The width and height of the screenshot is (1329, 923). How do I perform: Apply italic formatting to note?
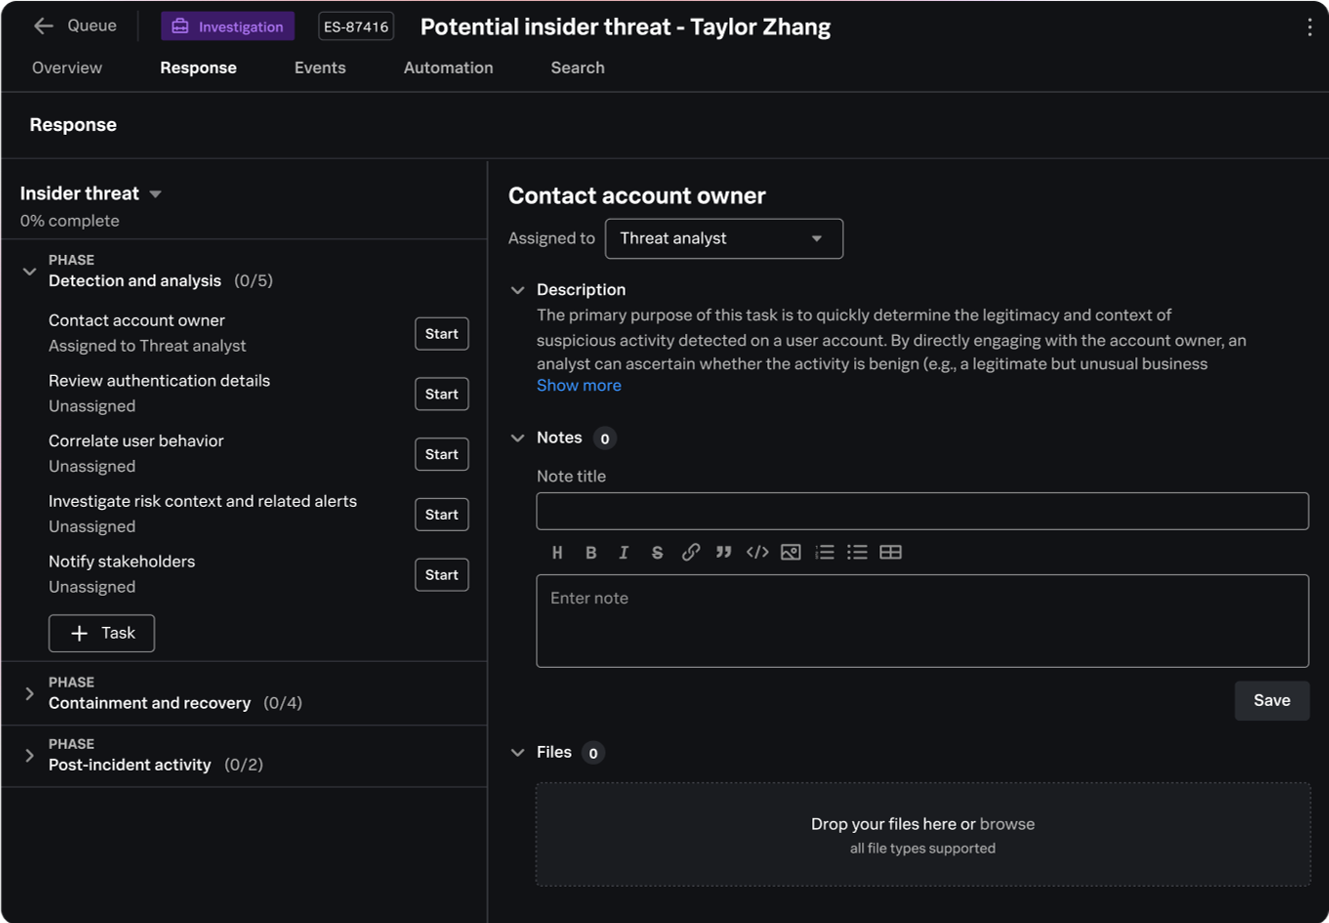624,552
